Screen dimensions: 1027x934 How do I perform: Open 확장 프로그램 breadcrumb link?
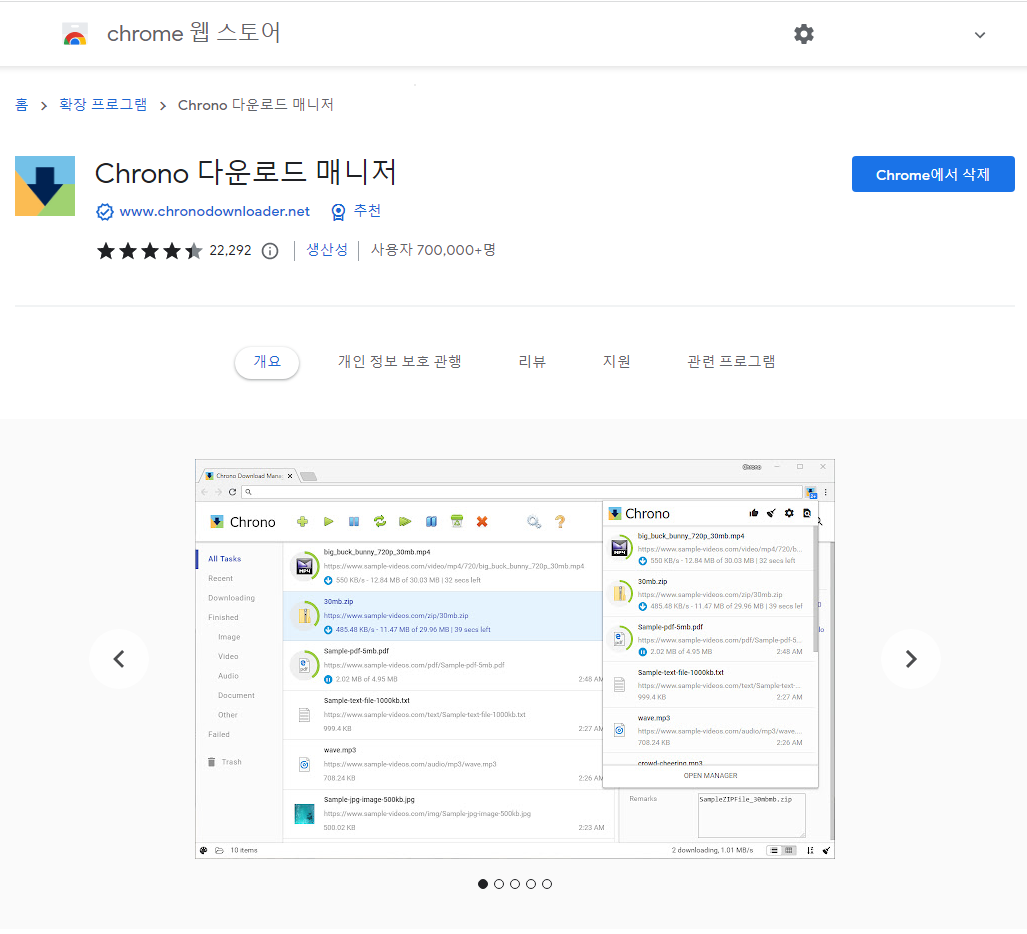103,105
